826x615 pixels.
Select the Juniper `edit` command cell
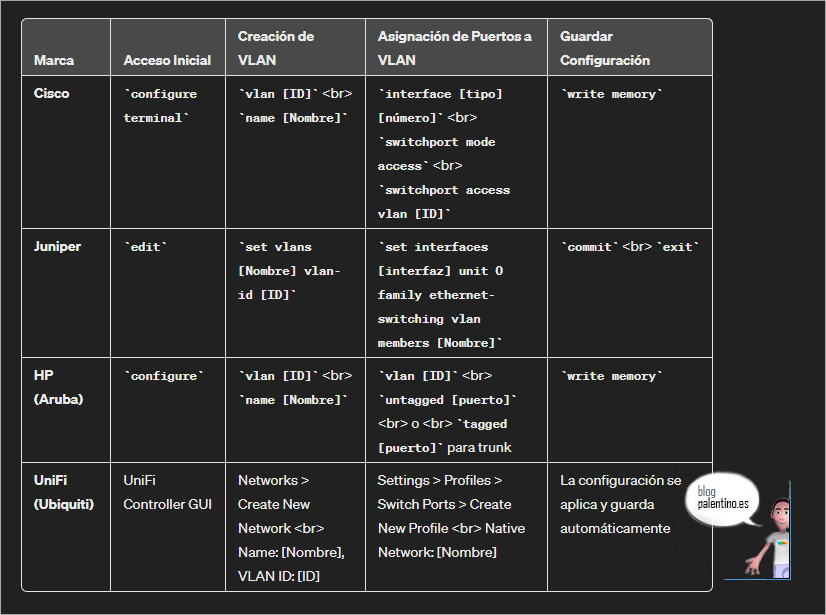(x=145, y=246)
